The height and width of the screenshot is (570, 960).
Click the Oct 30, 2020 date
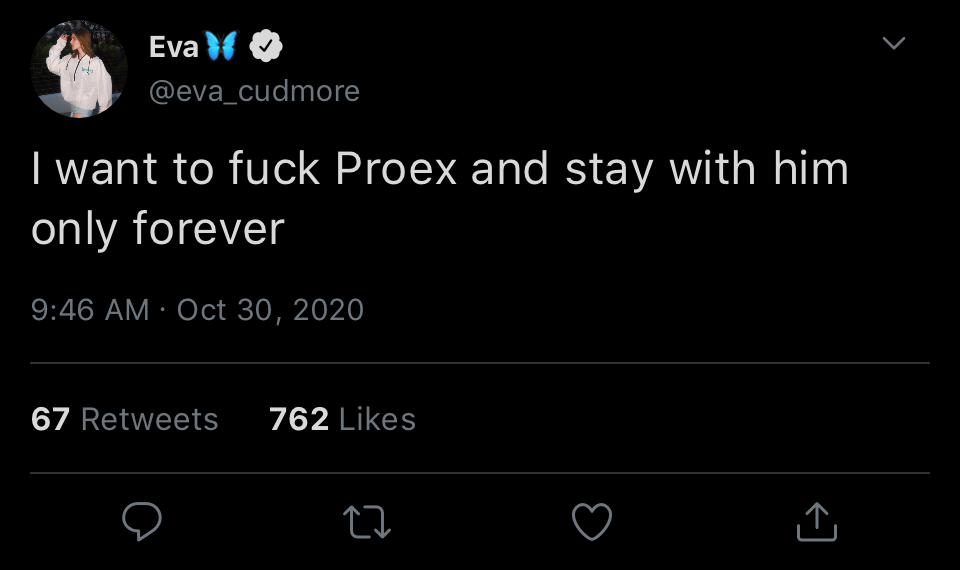270,310
